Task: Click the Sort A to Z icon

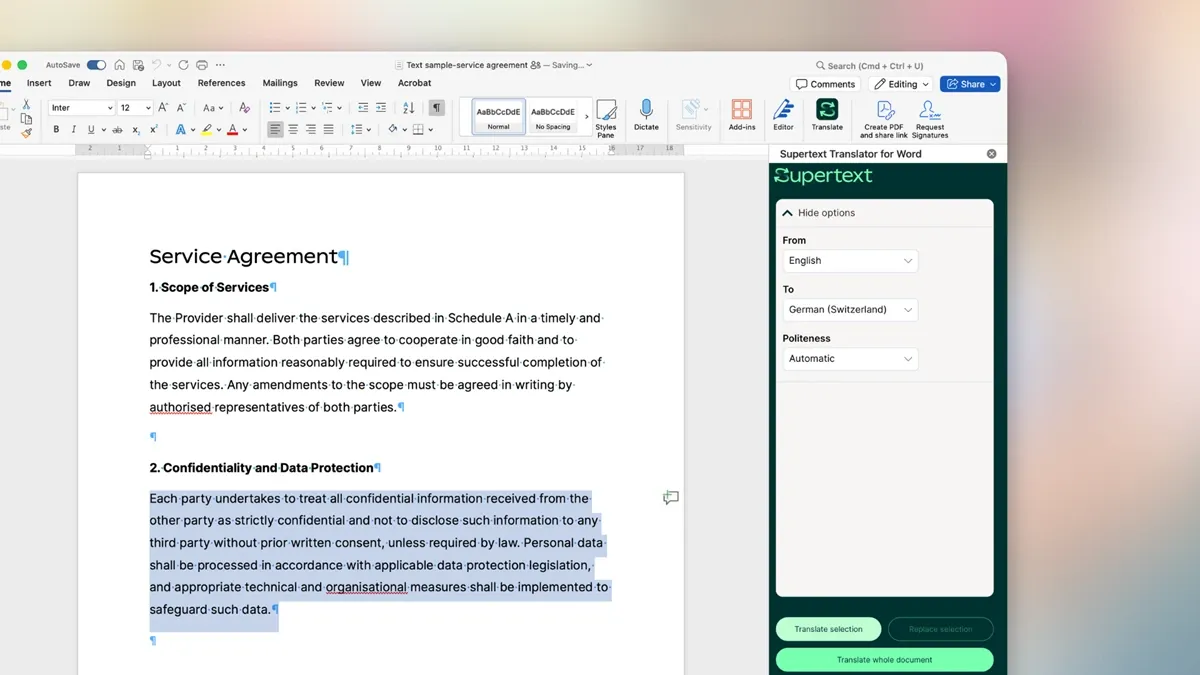Action: coord(408,108)
